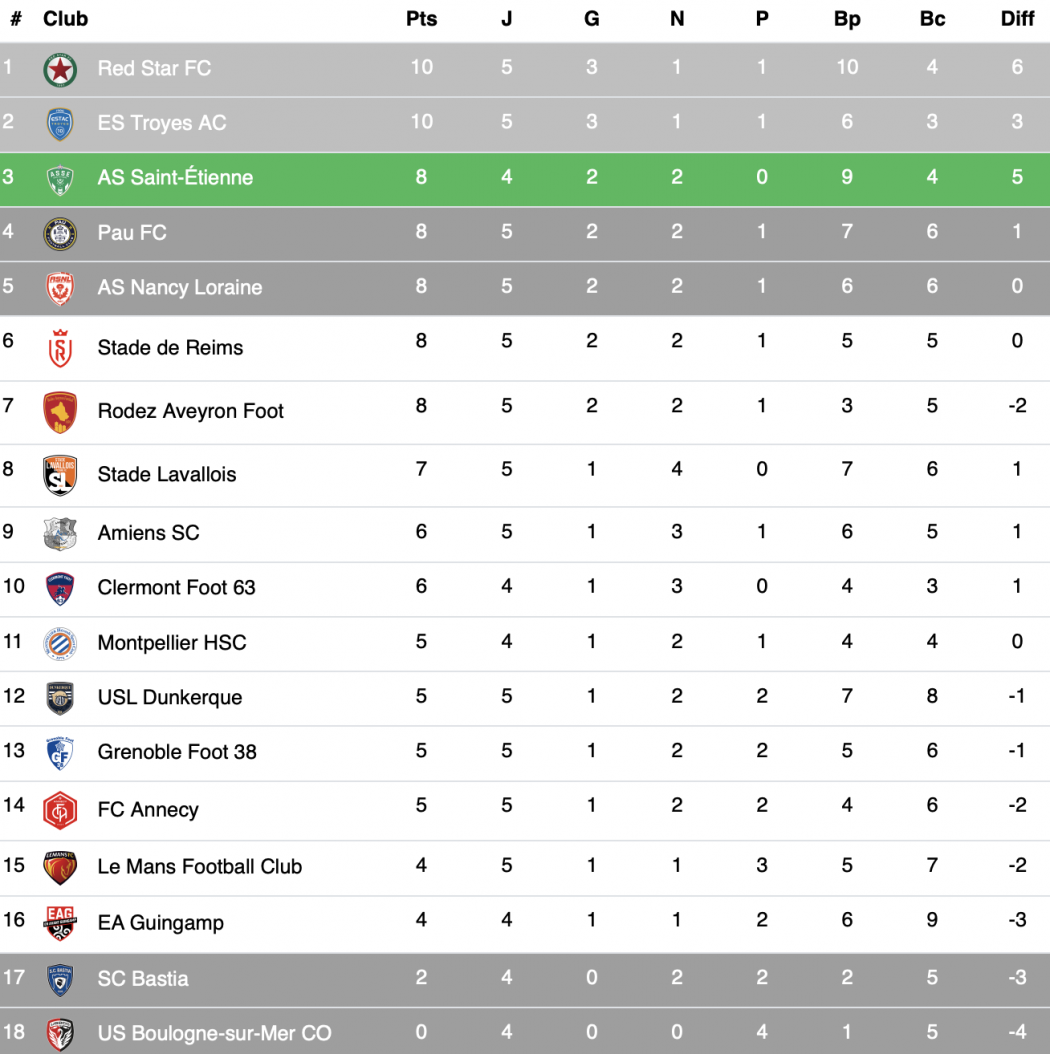Click the ES Troyes AC crest
The height and width of the screenshot is (1054, 1050).
point(60,124)
